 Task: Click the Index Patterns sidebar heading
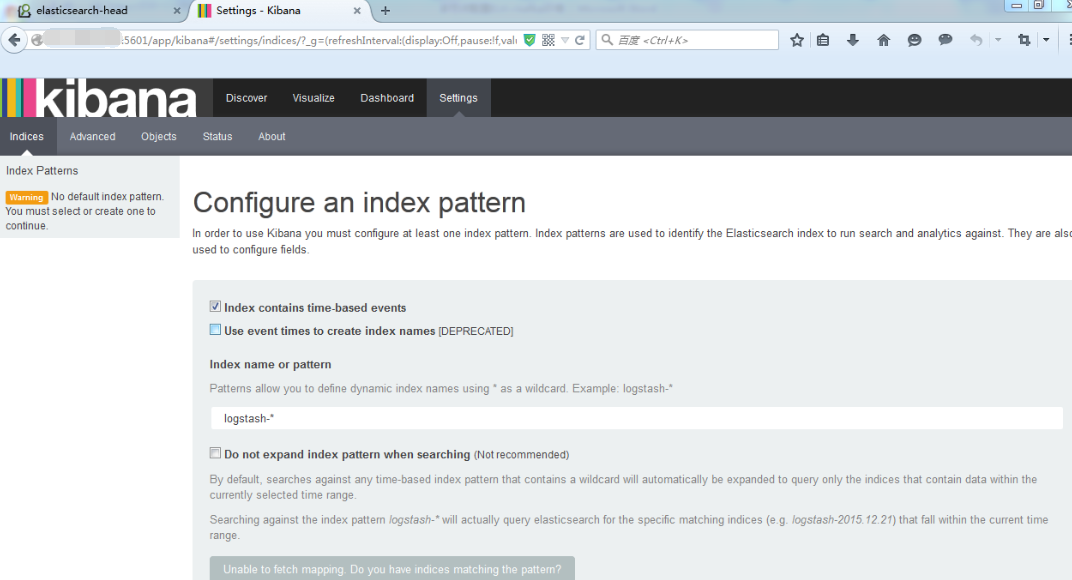pos(42,170)
